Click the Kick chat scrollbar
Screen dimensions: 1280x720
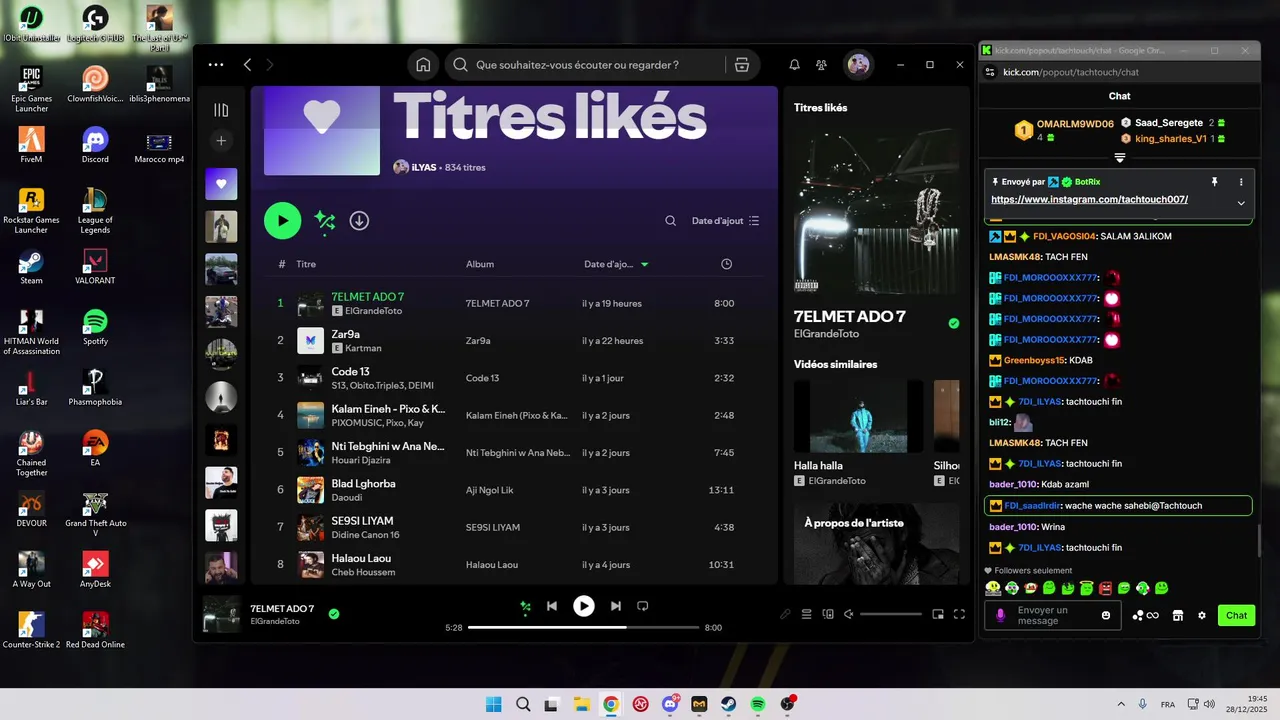(x=1258, y=539)
